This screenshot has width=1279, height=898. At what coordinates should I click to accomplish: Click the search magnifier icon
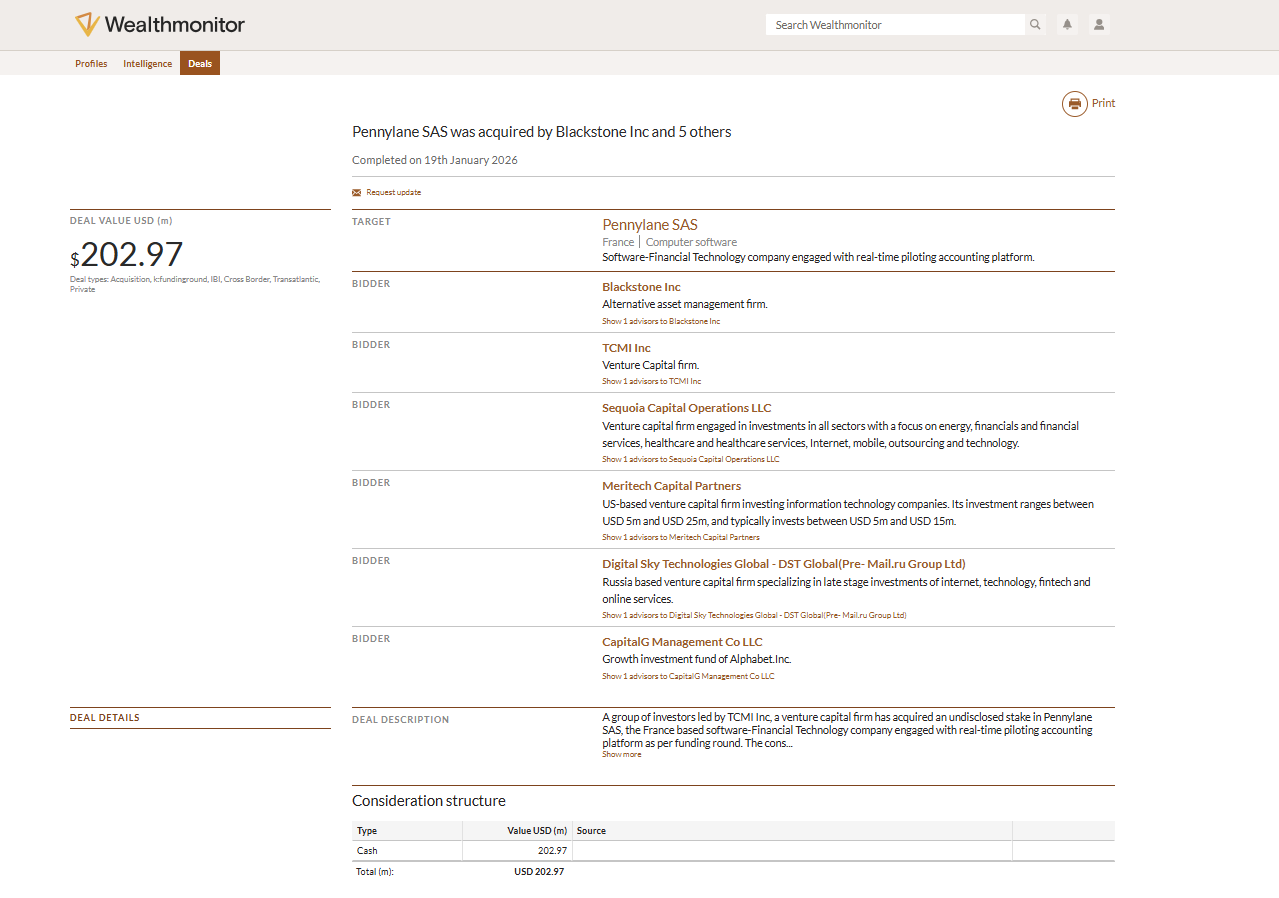1034,24
